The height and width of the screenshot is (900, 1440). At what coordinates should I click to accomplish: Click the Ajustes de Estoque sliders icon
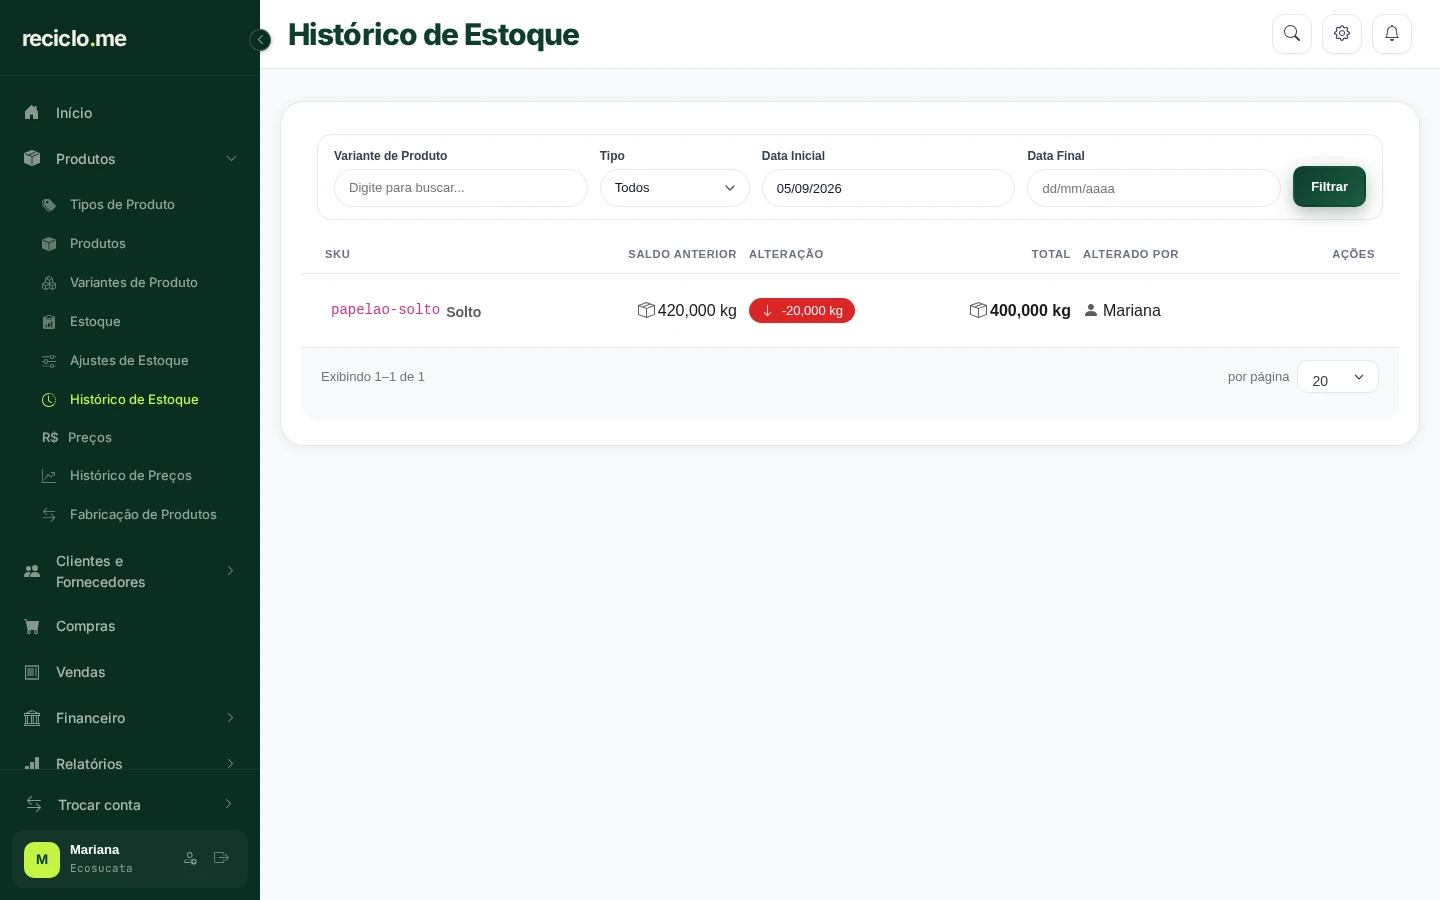pyautogui.click(x=49, y=361)
